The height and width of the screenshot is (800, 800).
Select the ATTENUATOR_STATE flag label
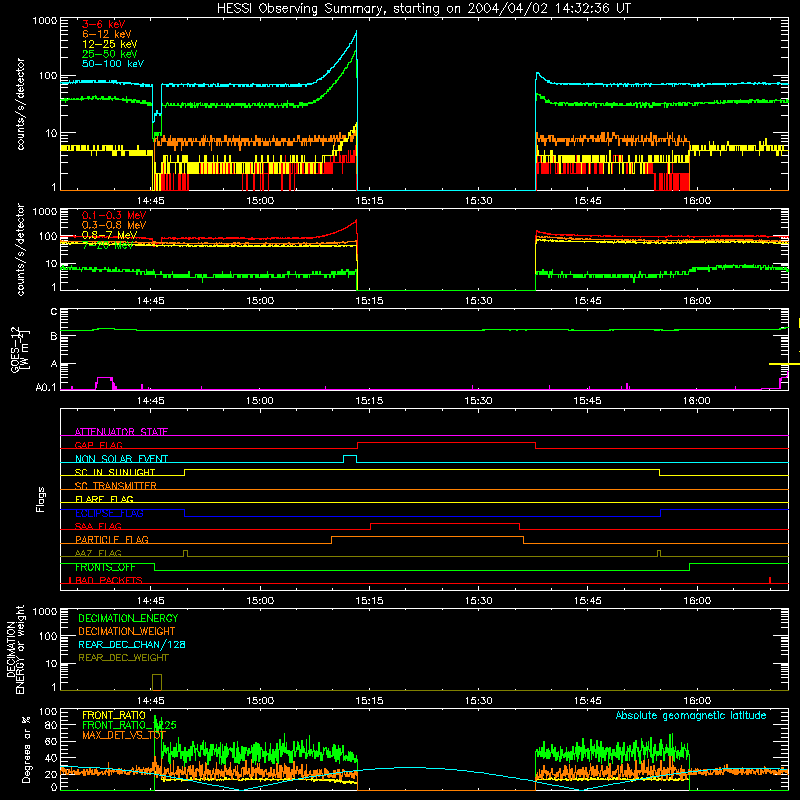[121, 432]
